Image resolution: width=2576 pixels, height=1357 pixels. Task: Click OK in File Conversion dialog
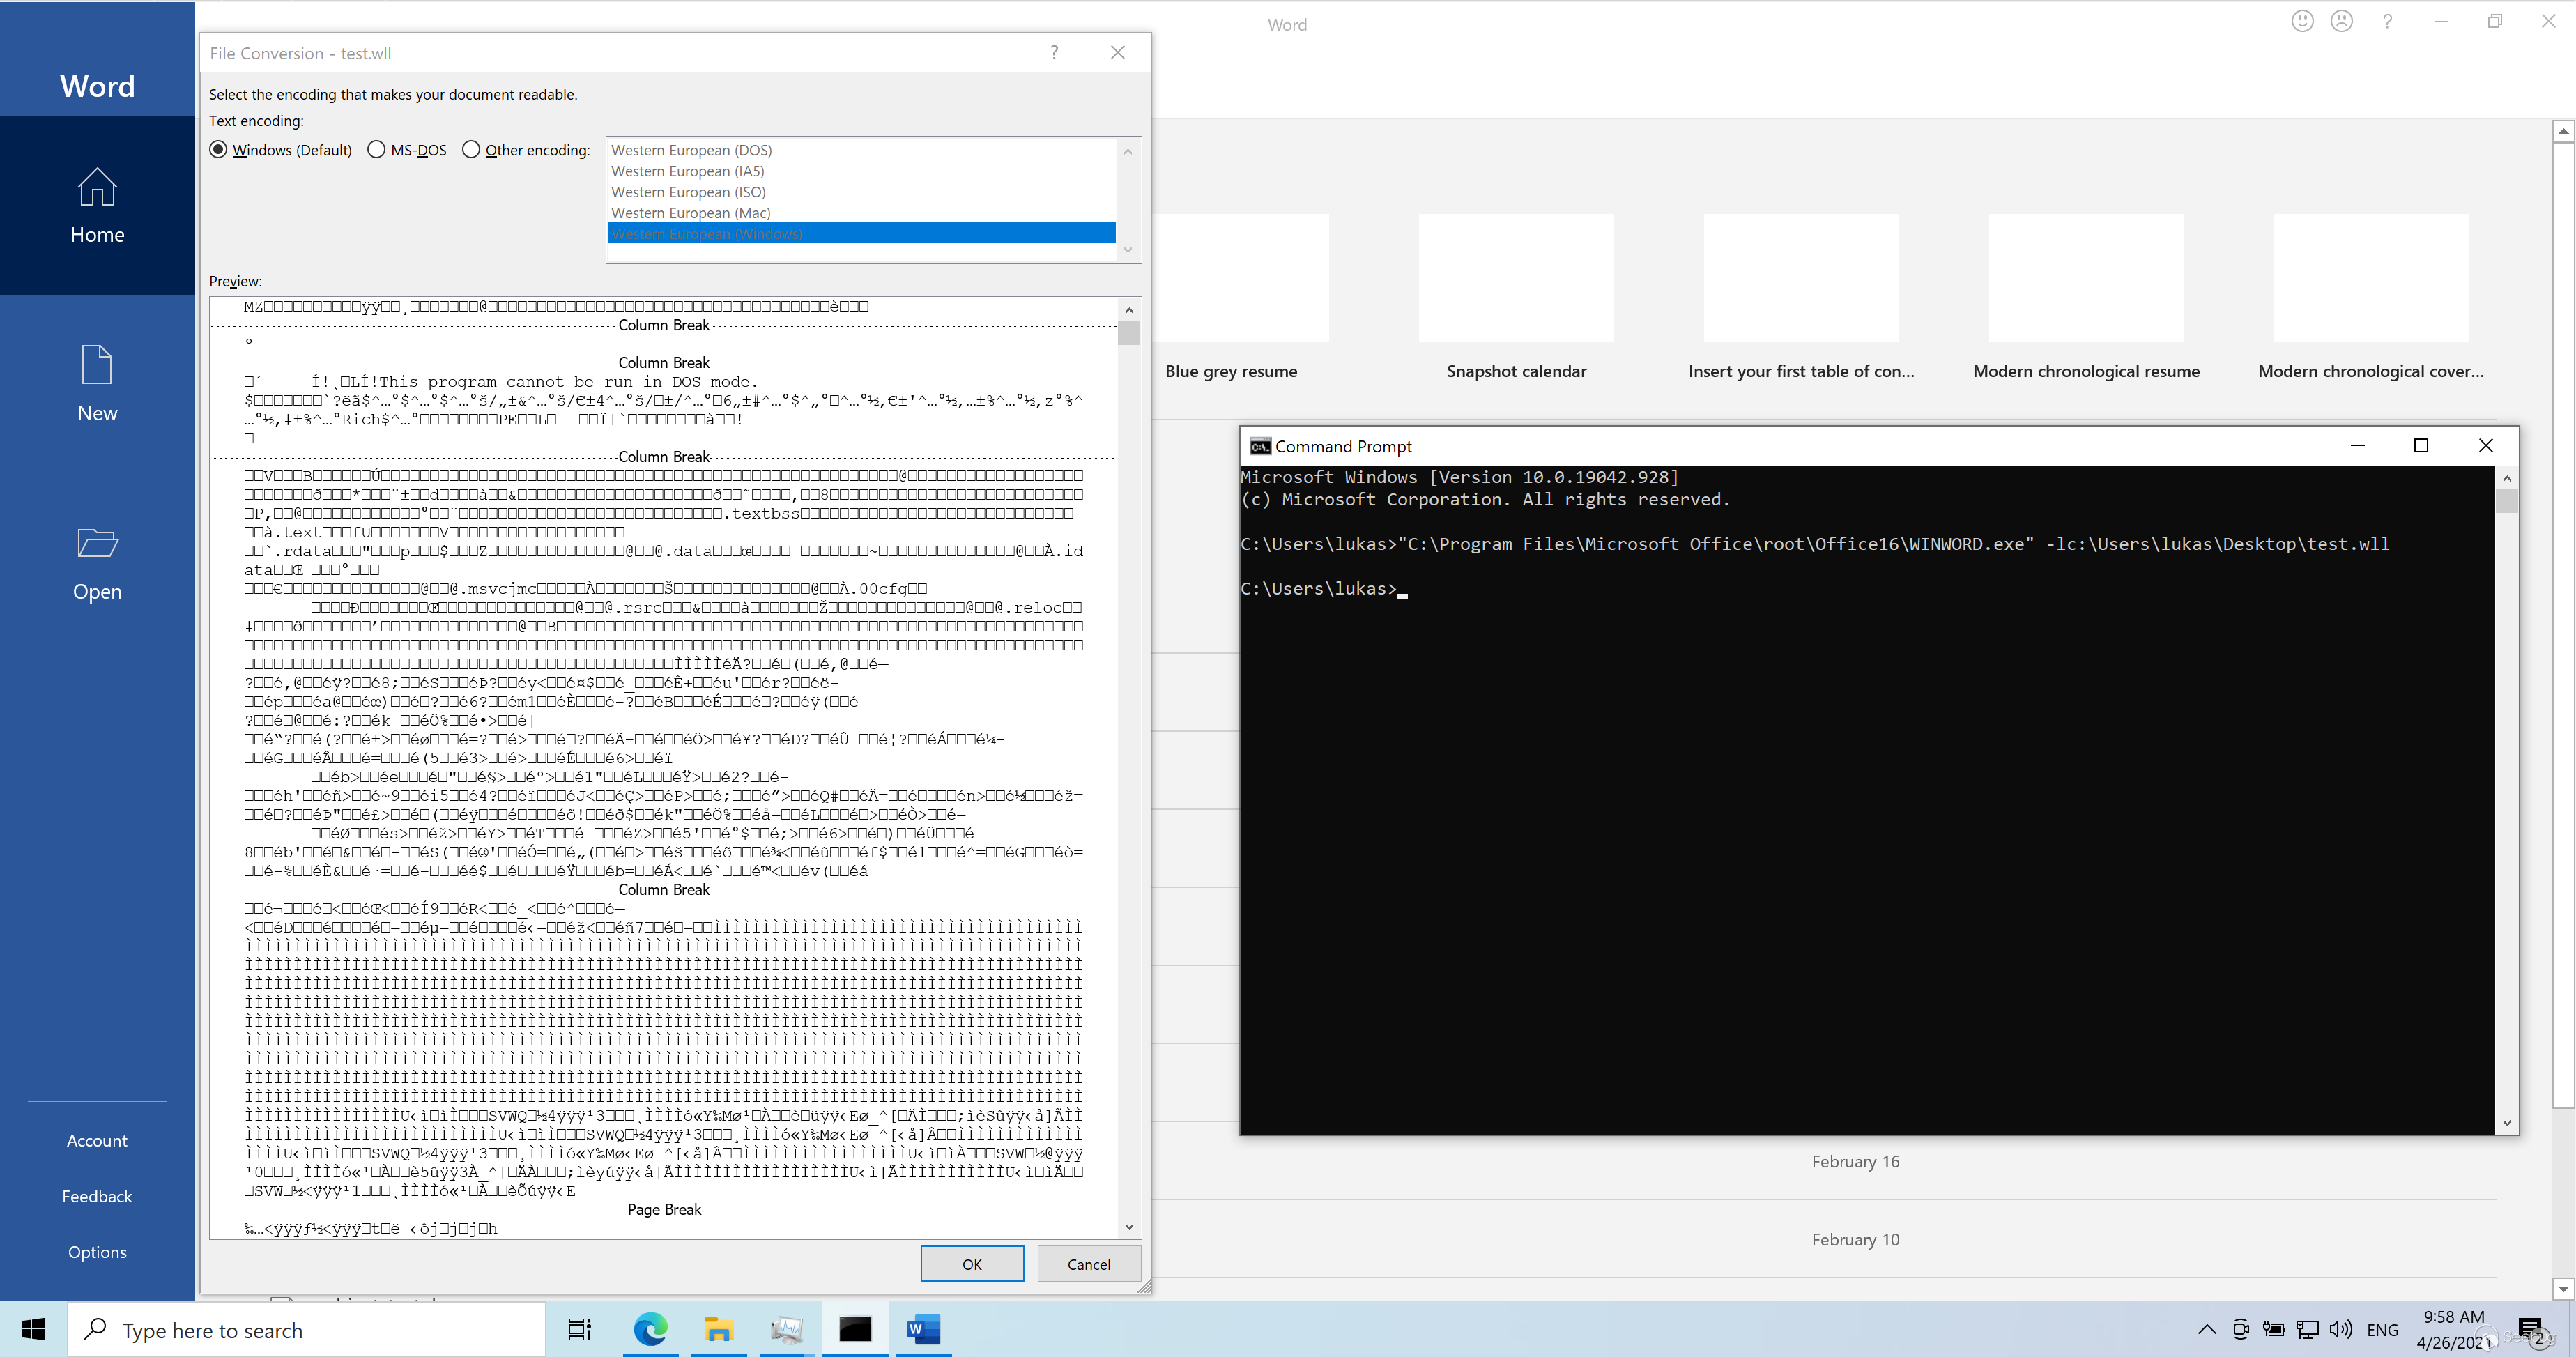pyautogui.click(x=971, y=1264)
